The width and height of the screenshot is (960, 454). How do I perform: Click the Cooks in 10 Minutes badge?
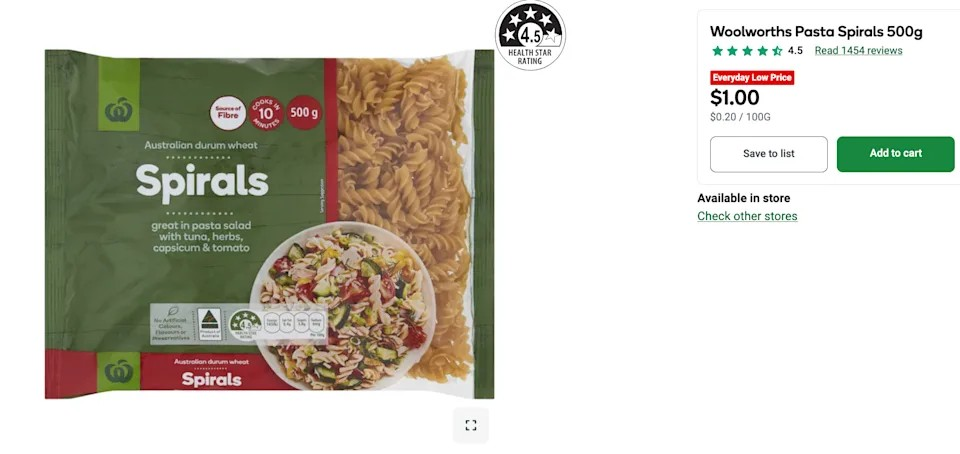[x=266, y=113]
